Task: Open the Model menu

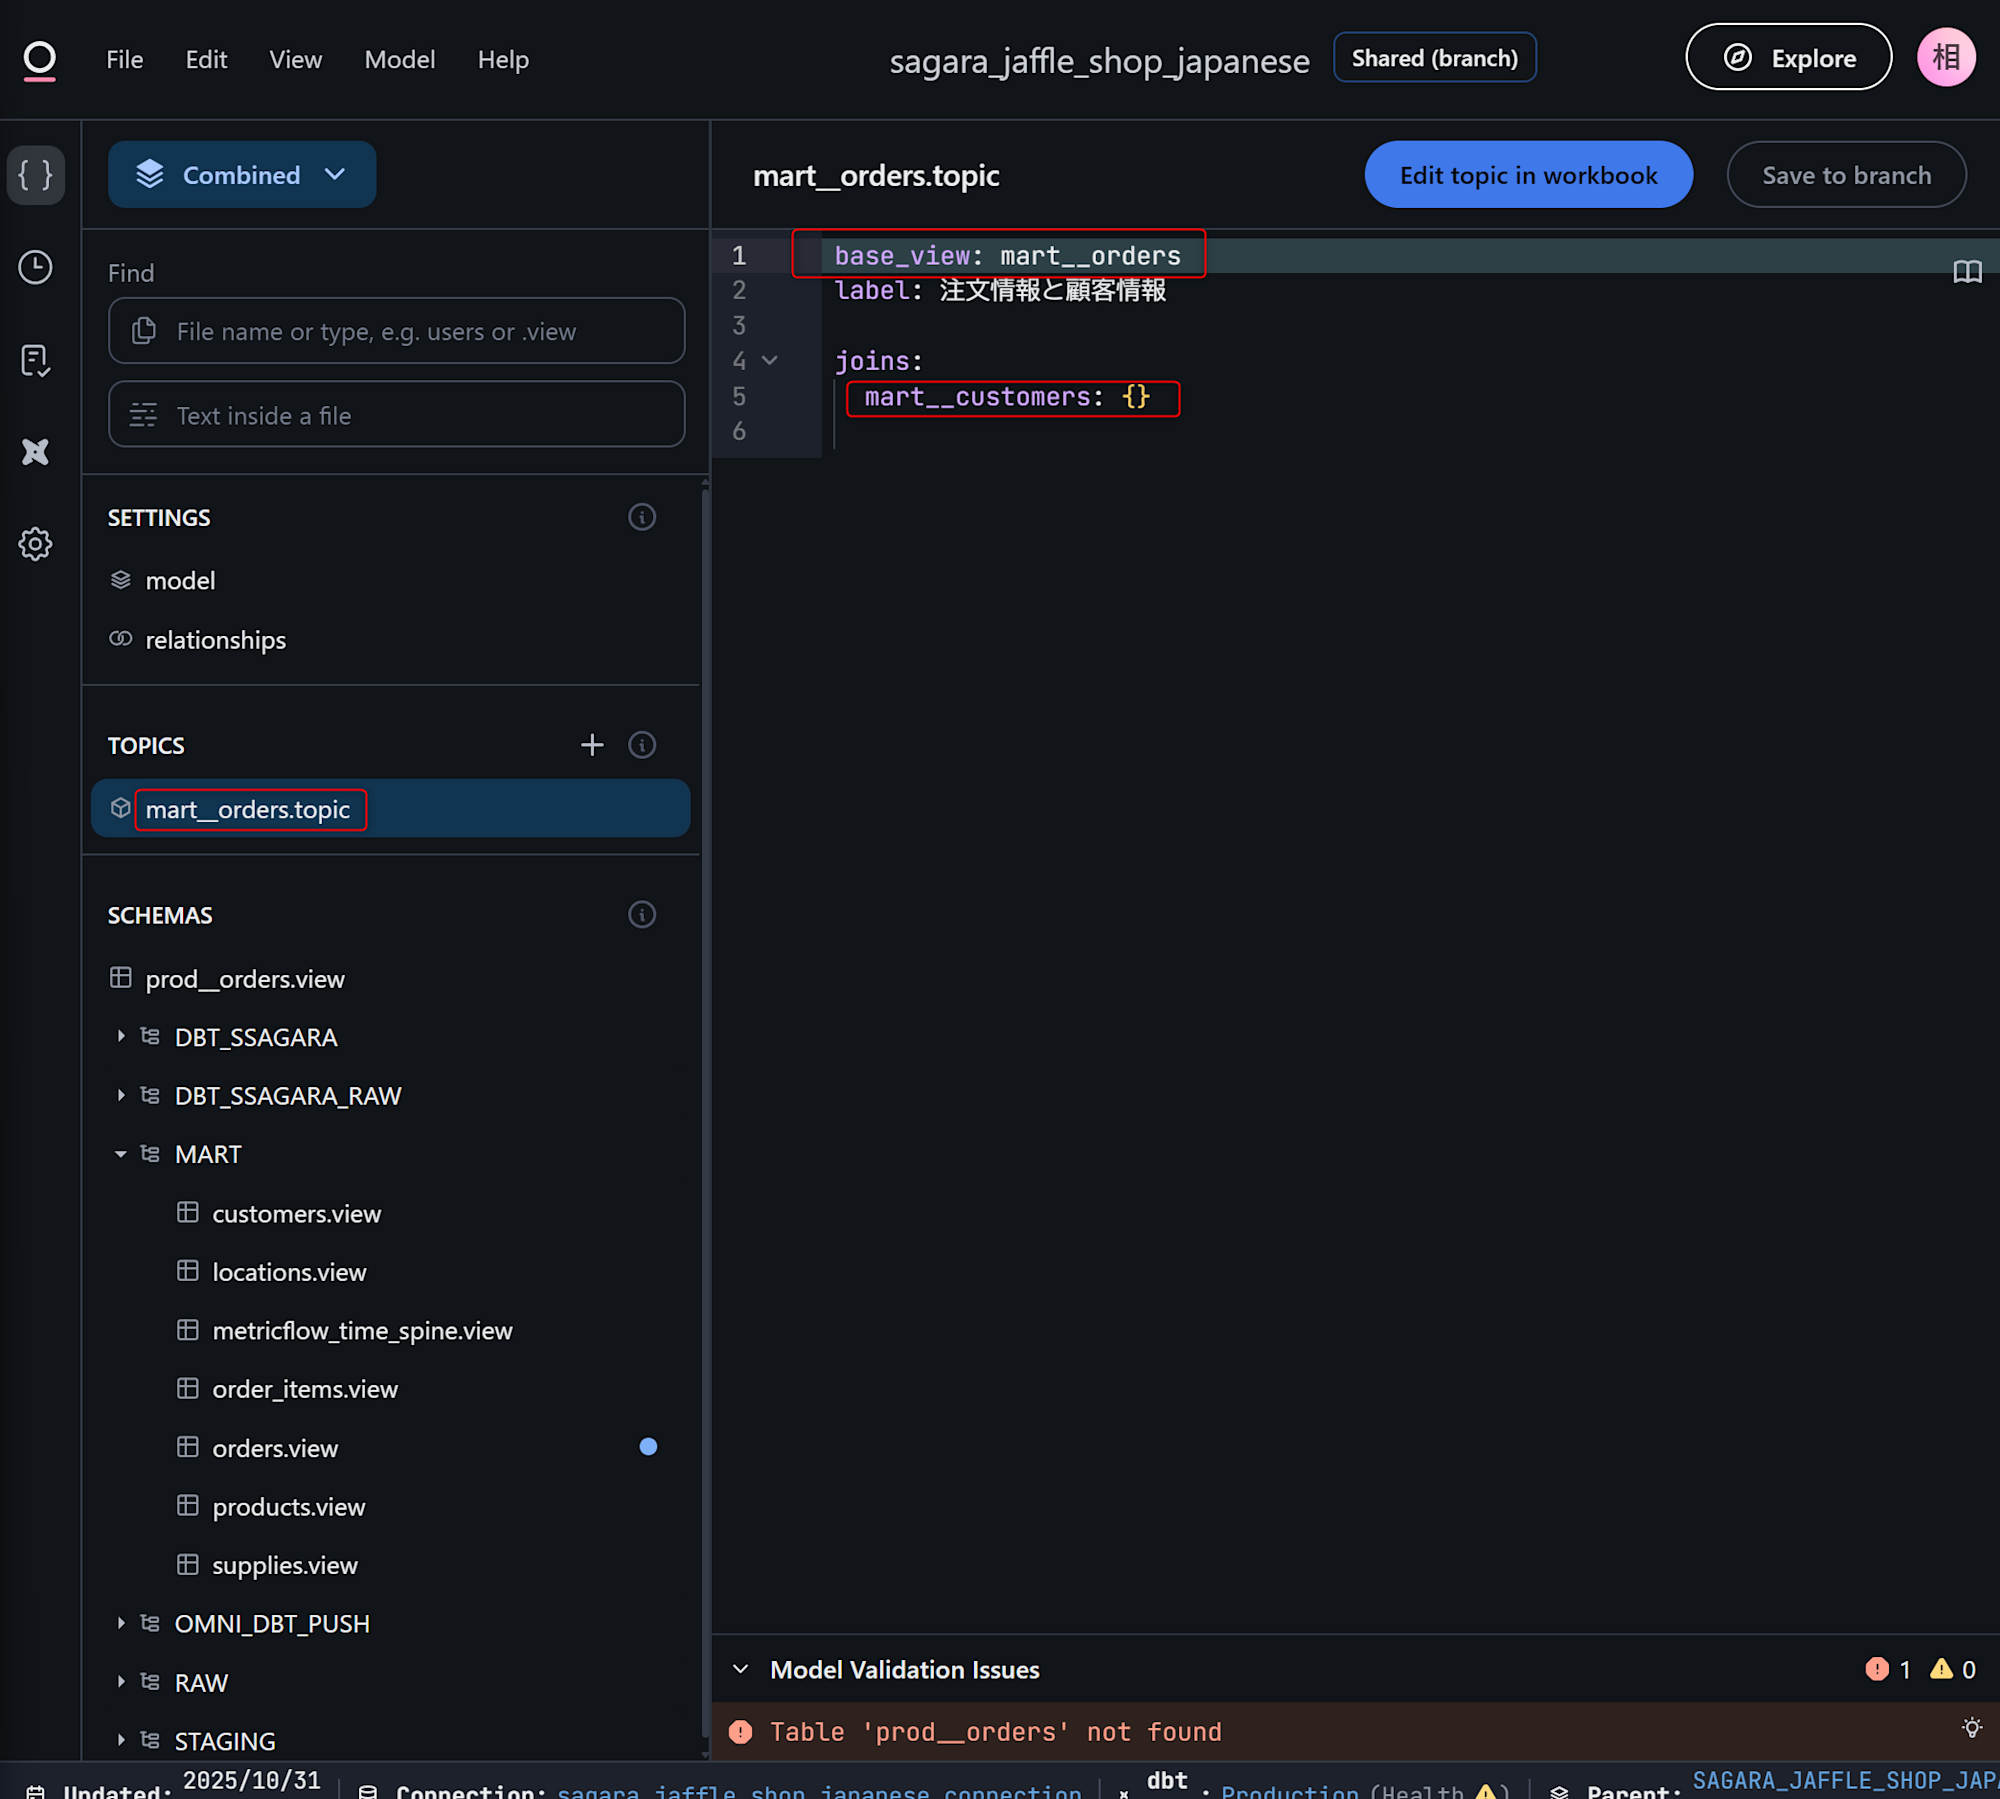Action: (x=399, y=60)
